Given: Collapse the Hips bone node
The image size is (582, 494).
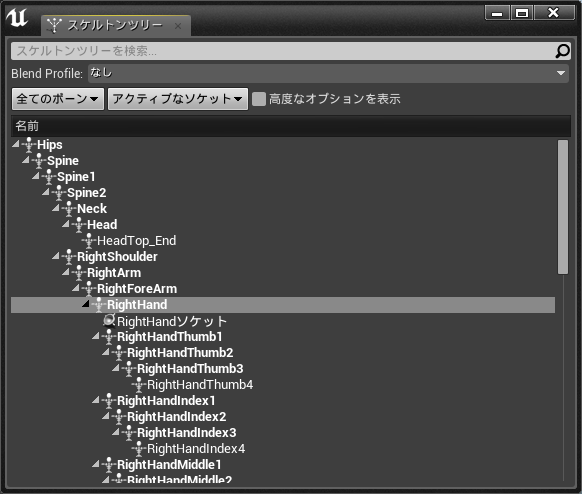Looking at the screenshot, I should (16, 144).
